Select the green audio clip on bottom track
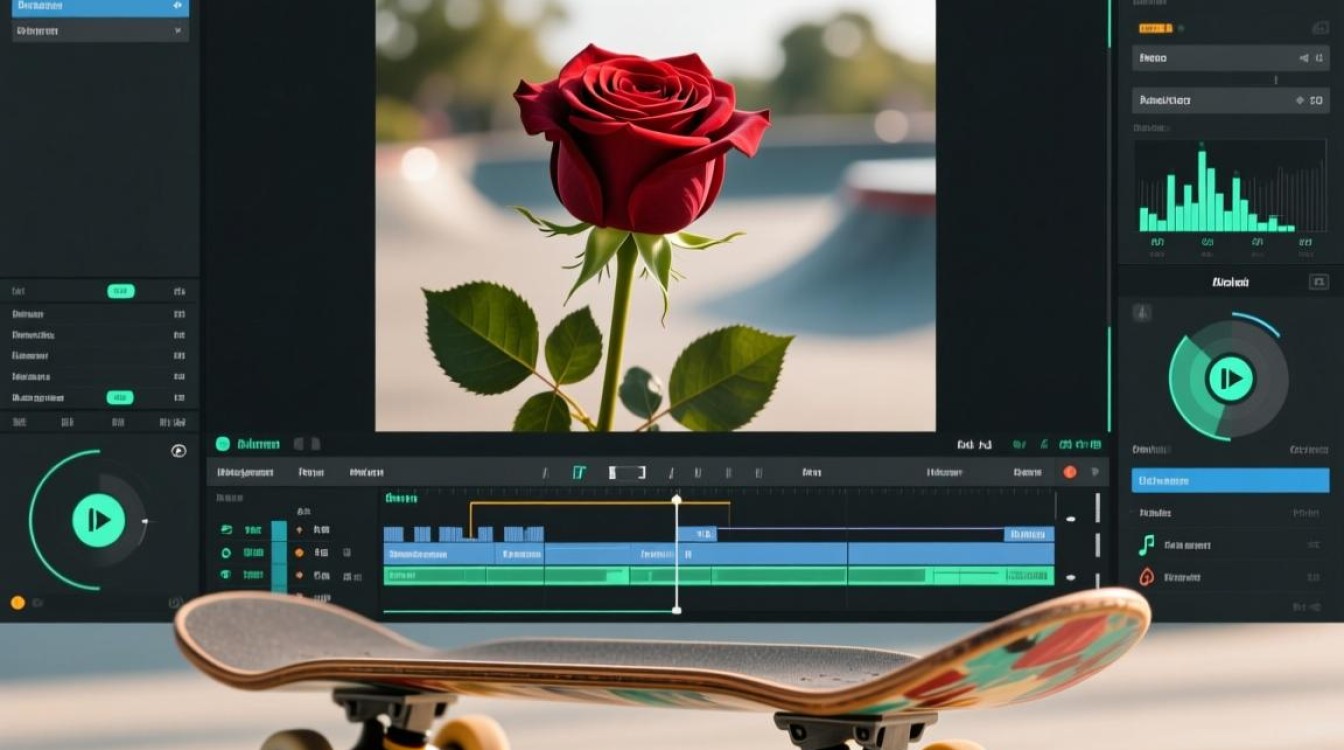Viewport: 1344px width, 750px height. pyautogui.click(x=718, y=575)
